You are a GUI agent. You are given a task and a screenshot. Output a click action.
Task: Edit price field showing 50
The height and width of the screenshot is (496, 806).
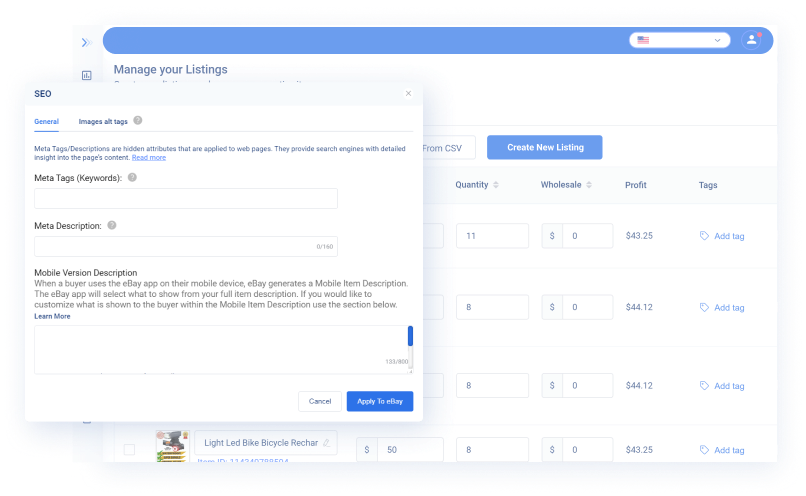pyautogui.click(x=410, y=450)
